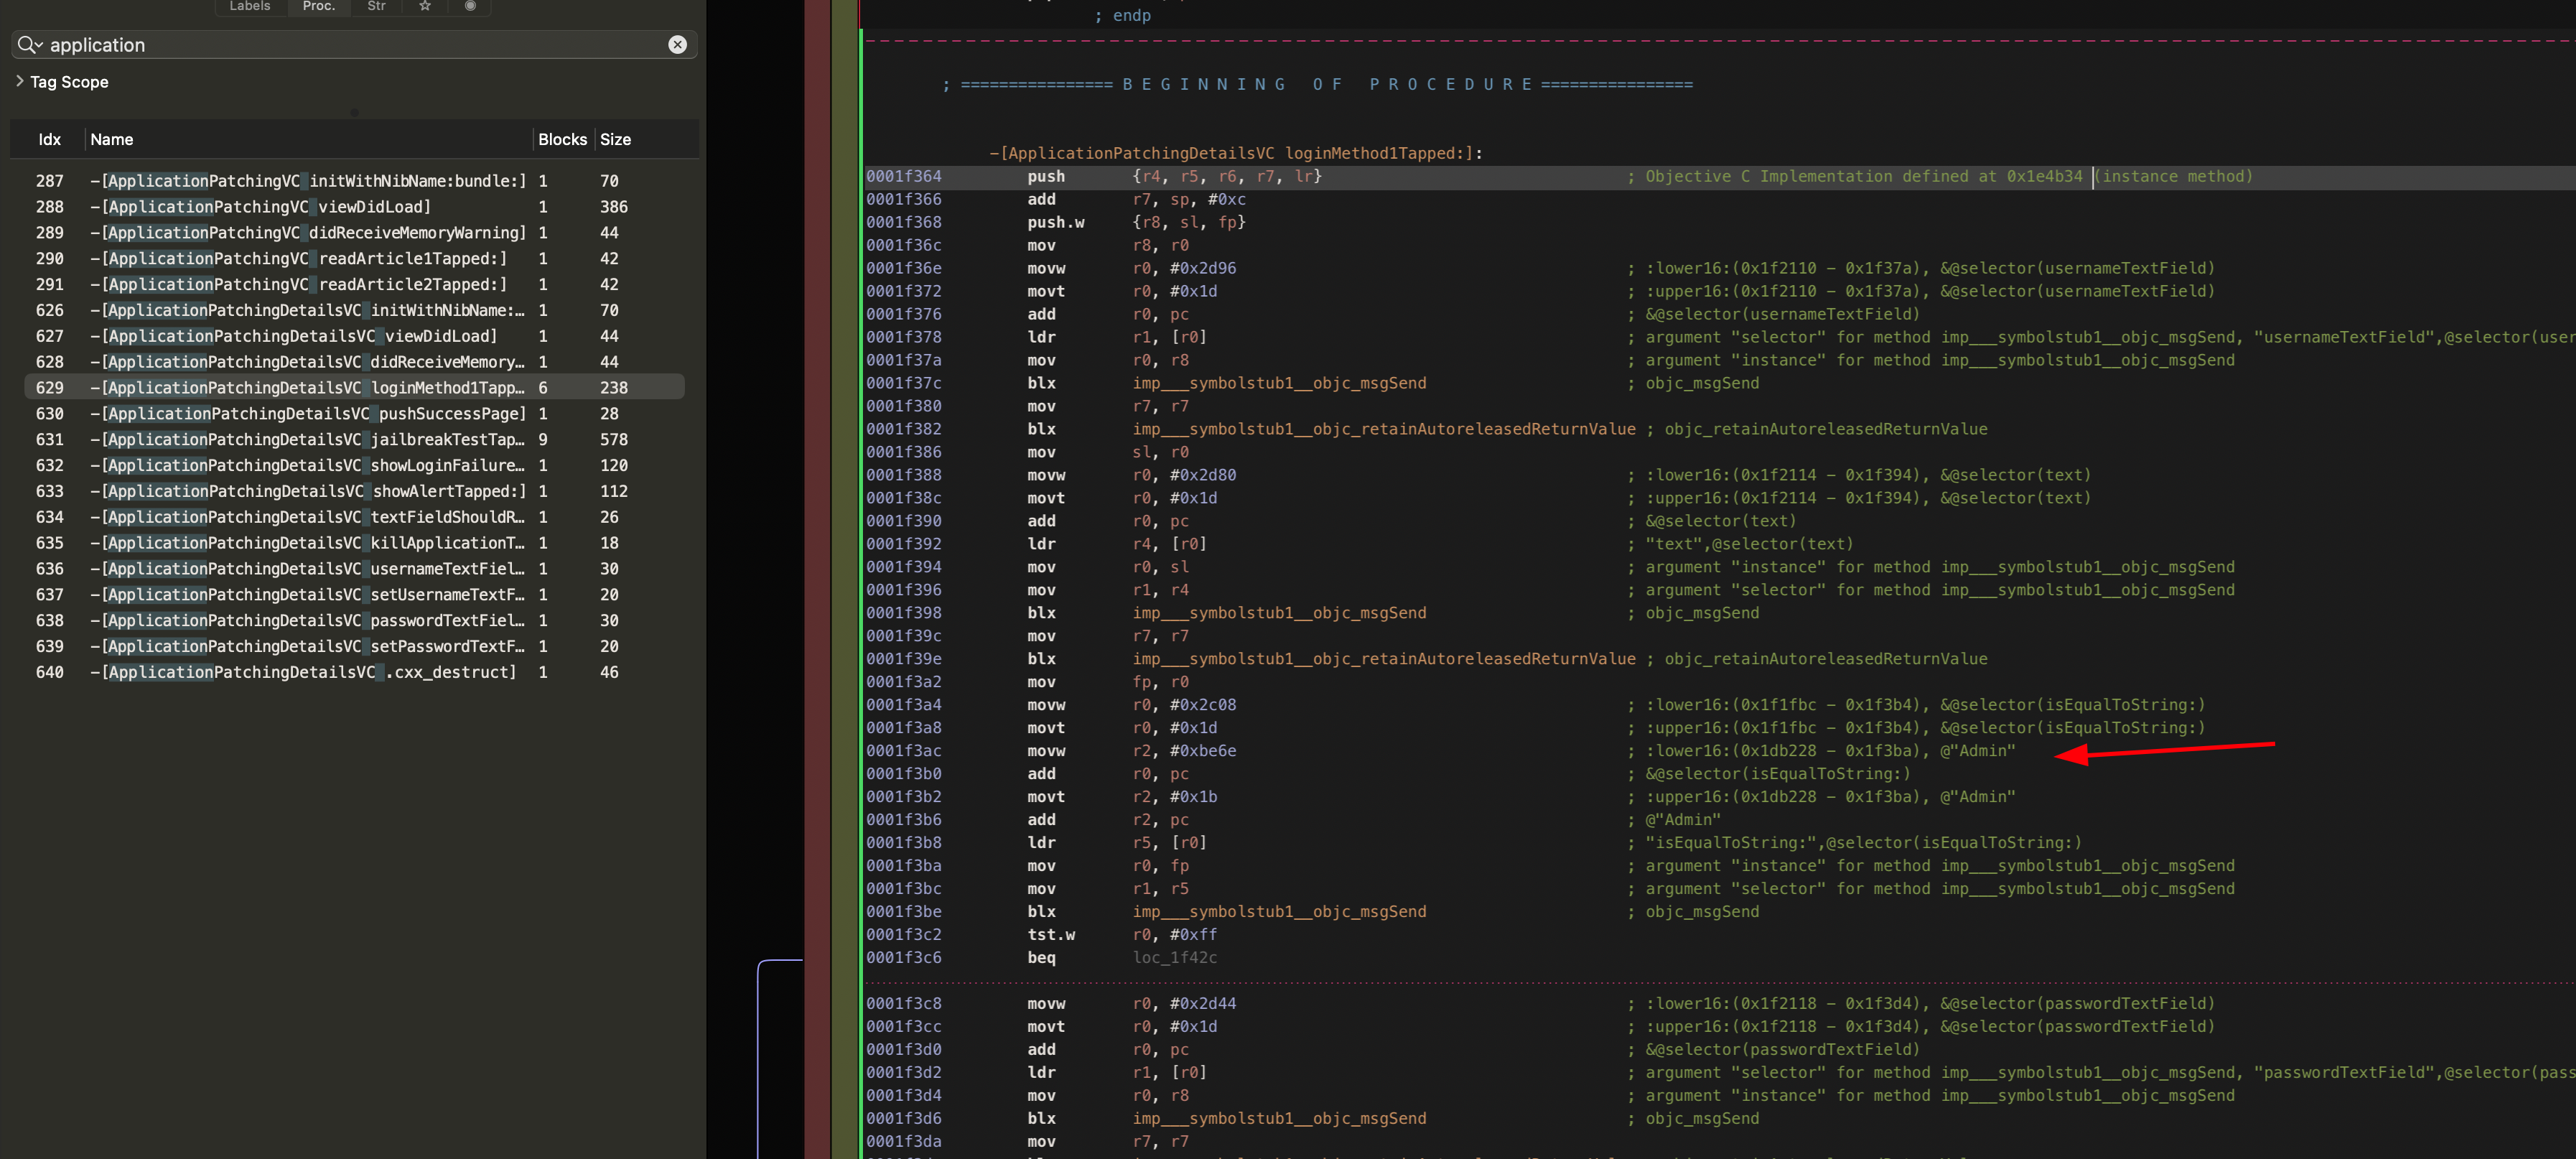This screenshot has width=2576, height=1159.
Task: Clear the 'application' search text
Action: click(677, 45)
